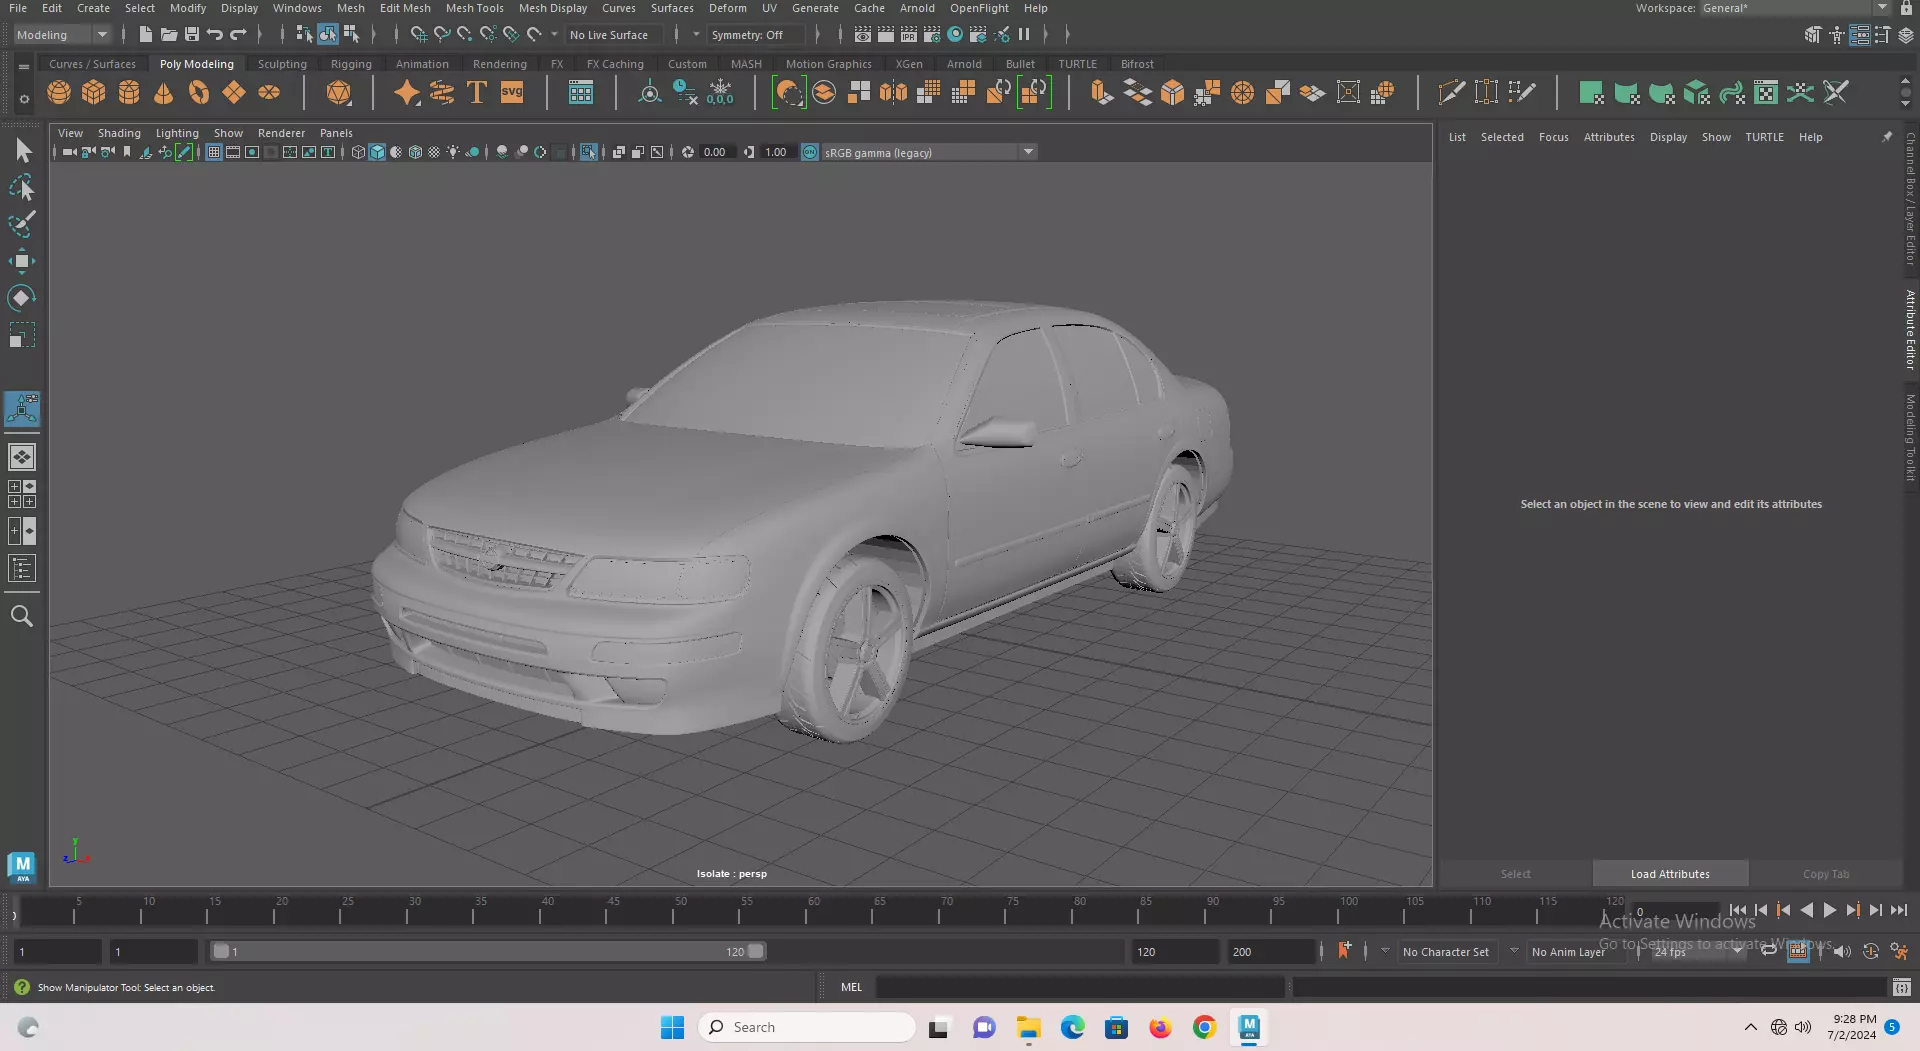1920x1051 pixels.
Task: Create a polygon plane from shelf
Action: coord(234,93)
